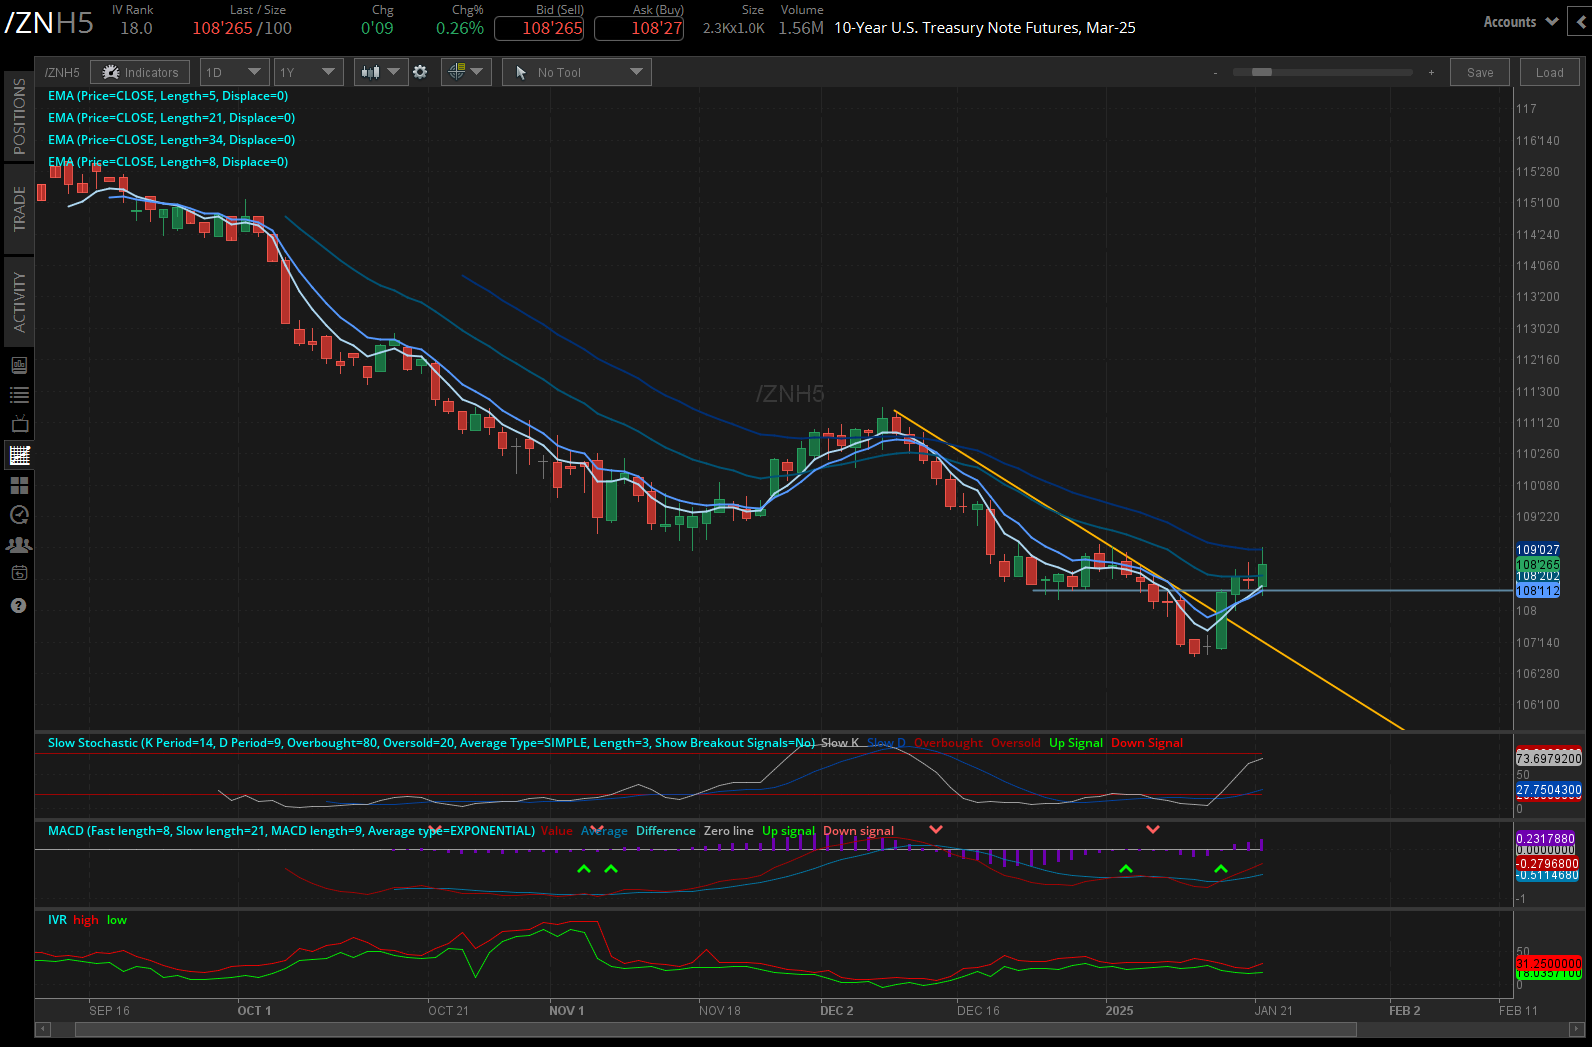The width and height of the screenshot is (1592, 1047).
Task: Click the horizontal scrollbar thumb below the chart
Action: click(715, 1029)
